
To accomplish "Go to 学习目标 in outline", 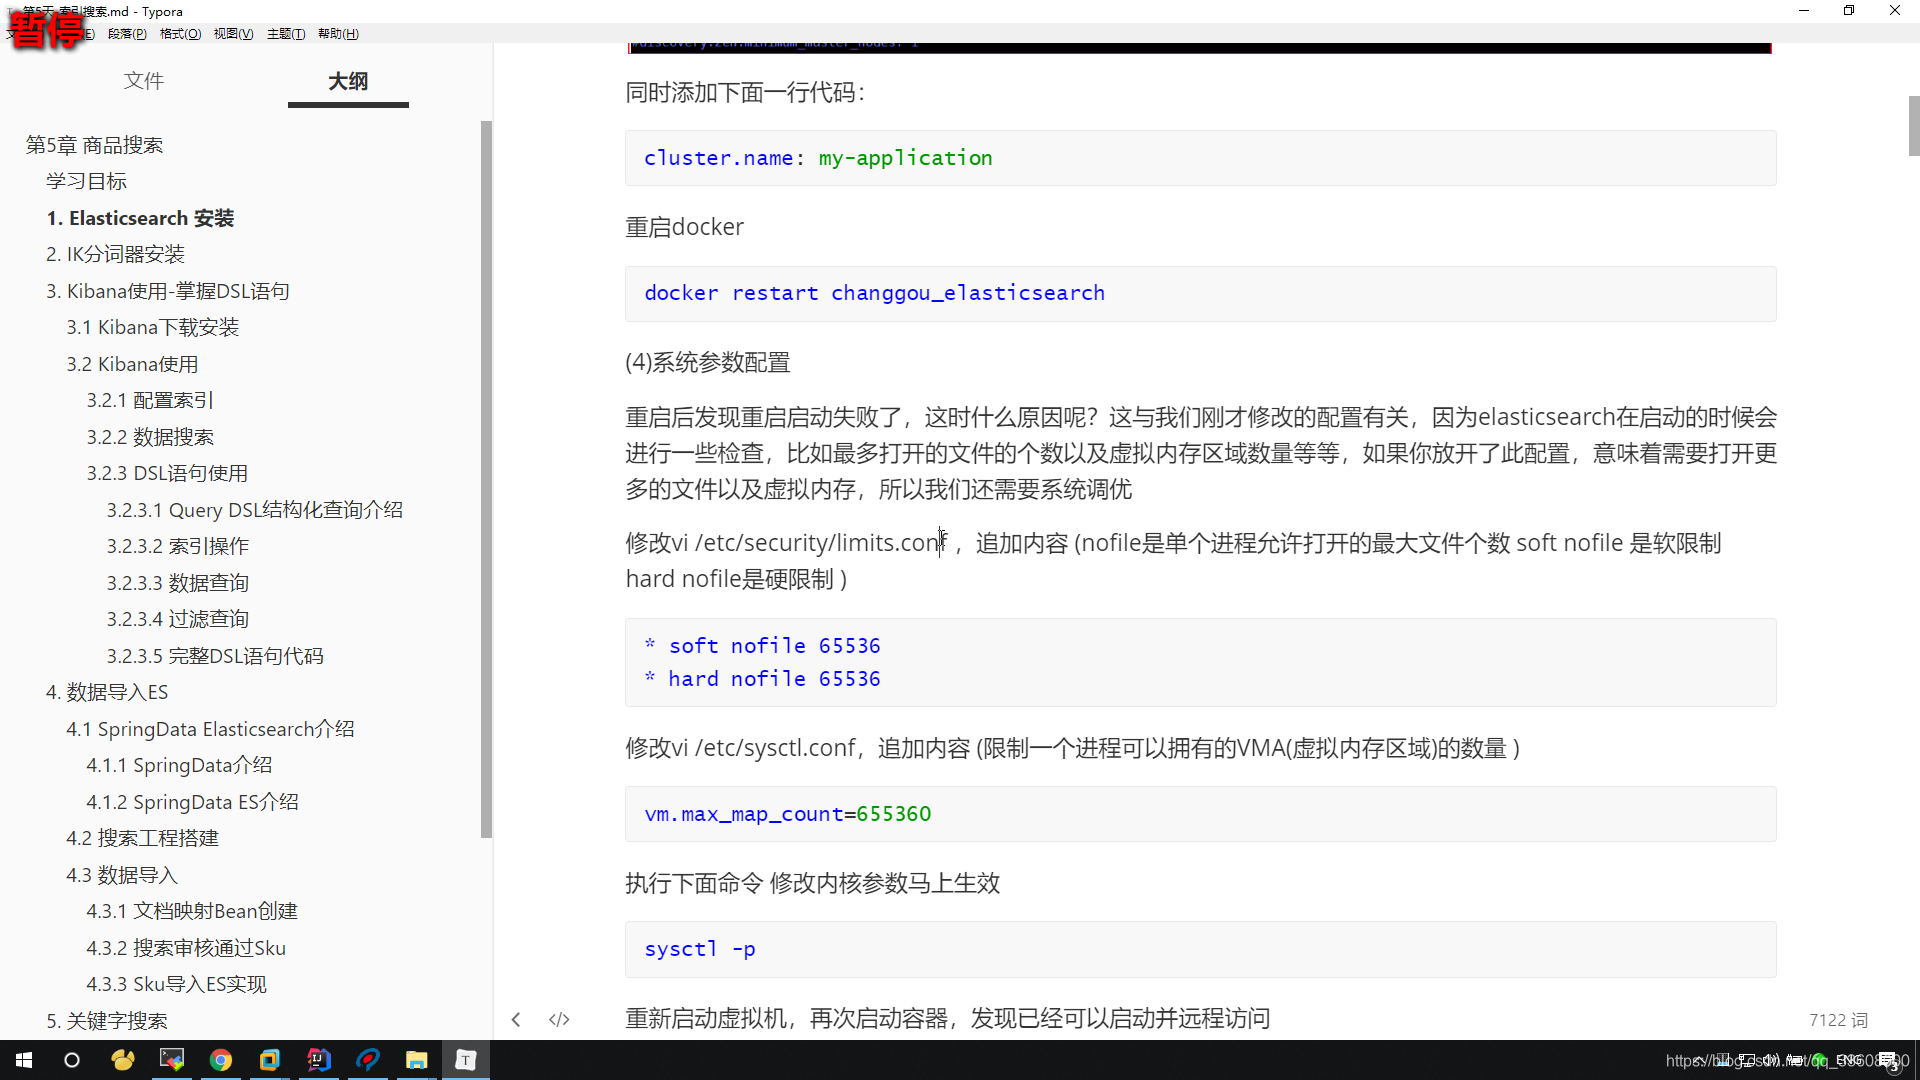I will (x=86, y=181).
